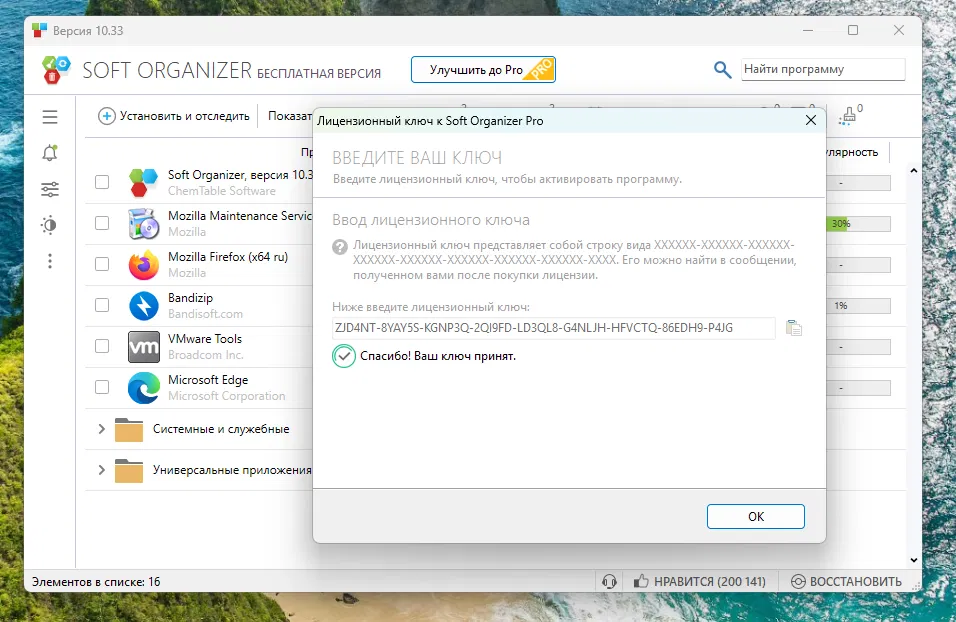Screen dimensions: 956x622
Task: Click the help question mark icon
Action: pos(340,246)
